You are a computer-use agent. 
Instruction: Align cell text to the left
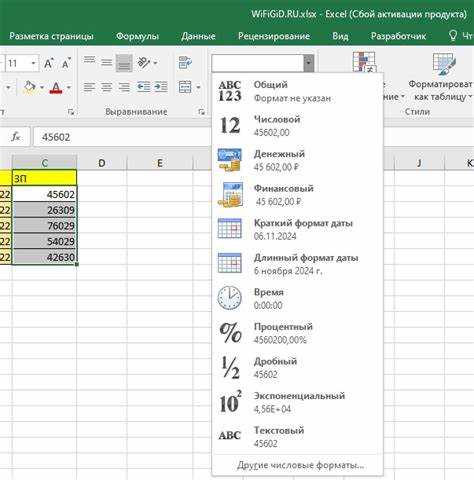[89, 87]
